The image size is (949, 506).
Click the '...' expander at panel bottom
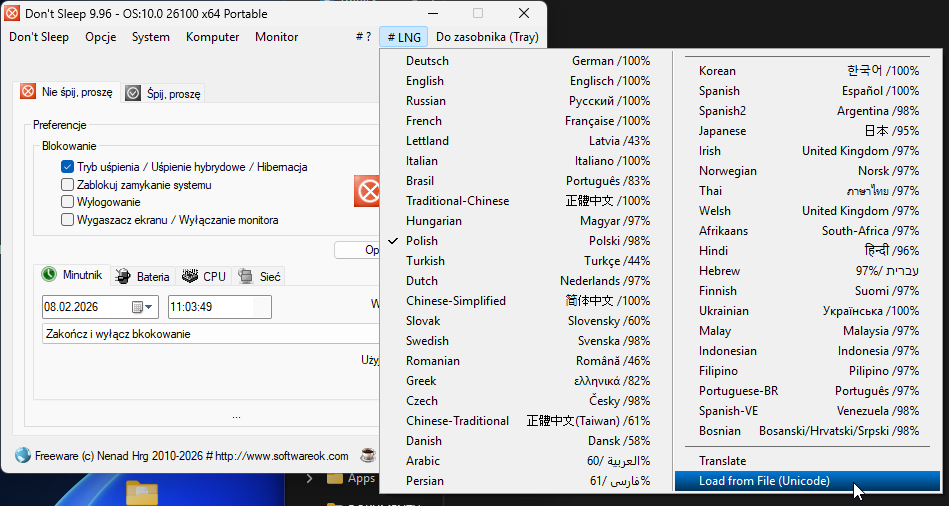coord(237,416)
